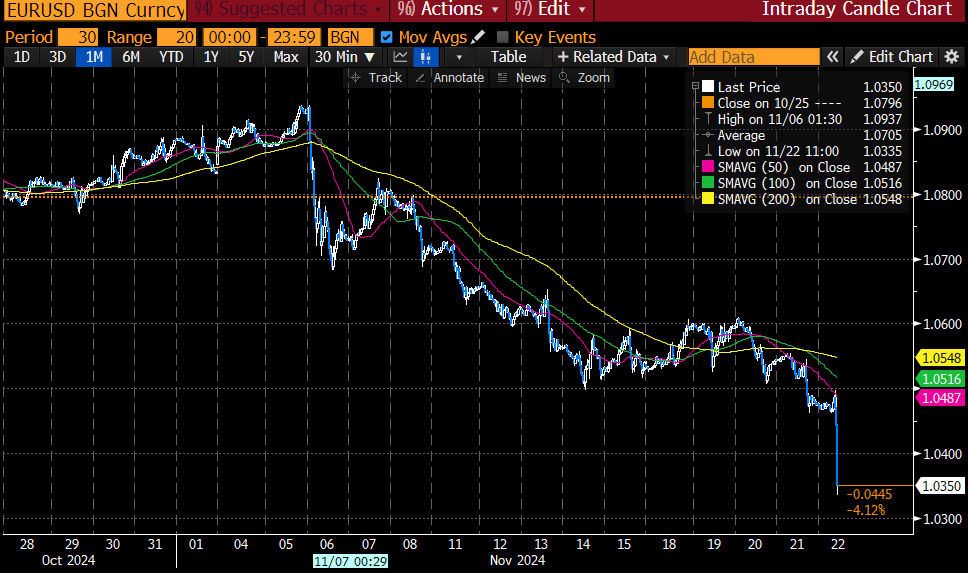The image size is (968, 573).
Task: Open the chart type dropdown arrow
Action: 459,57
